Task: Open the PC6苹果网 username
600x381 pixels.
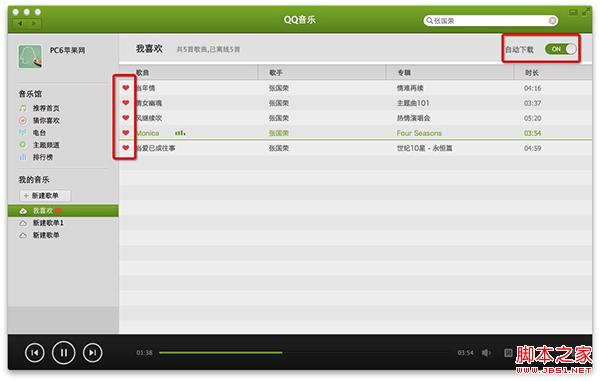Action: pos(67,50)
